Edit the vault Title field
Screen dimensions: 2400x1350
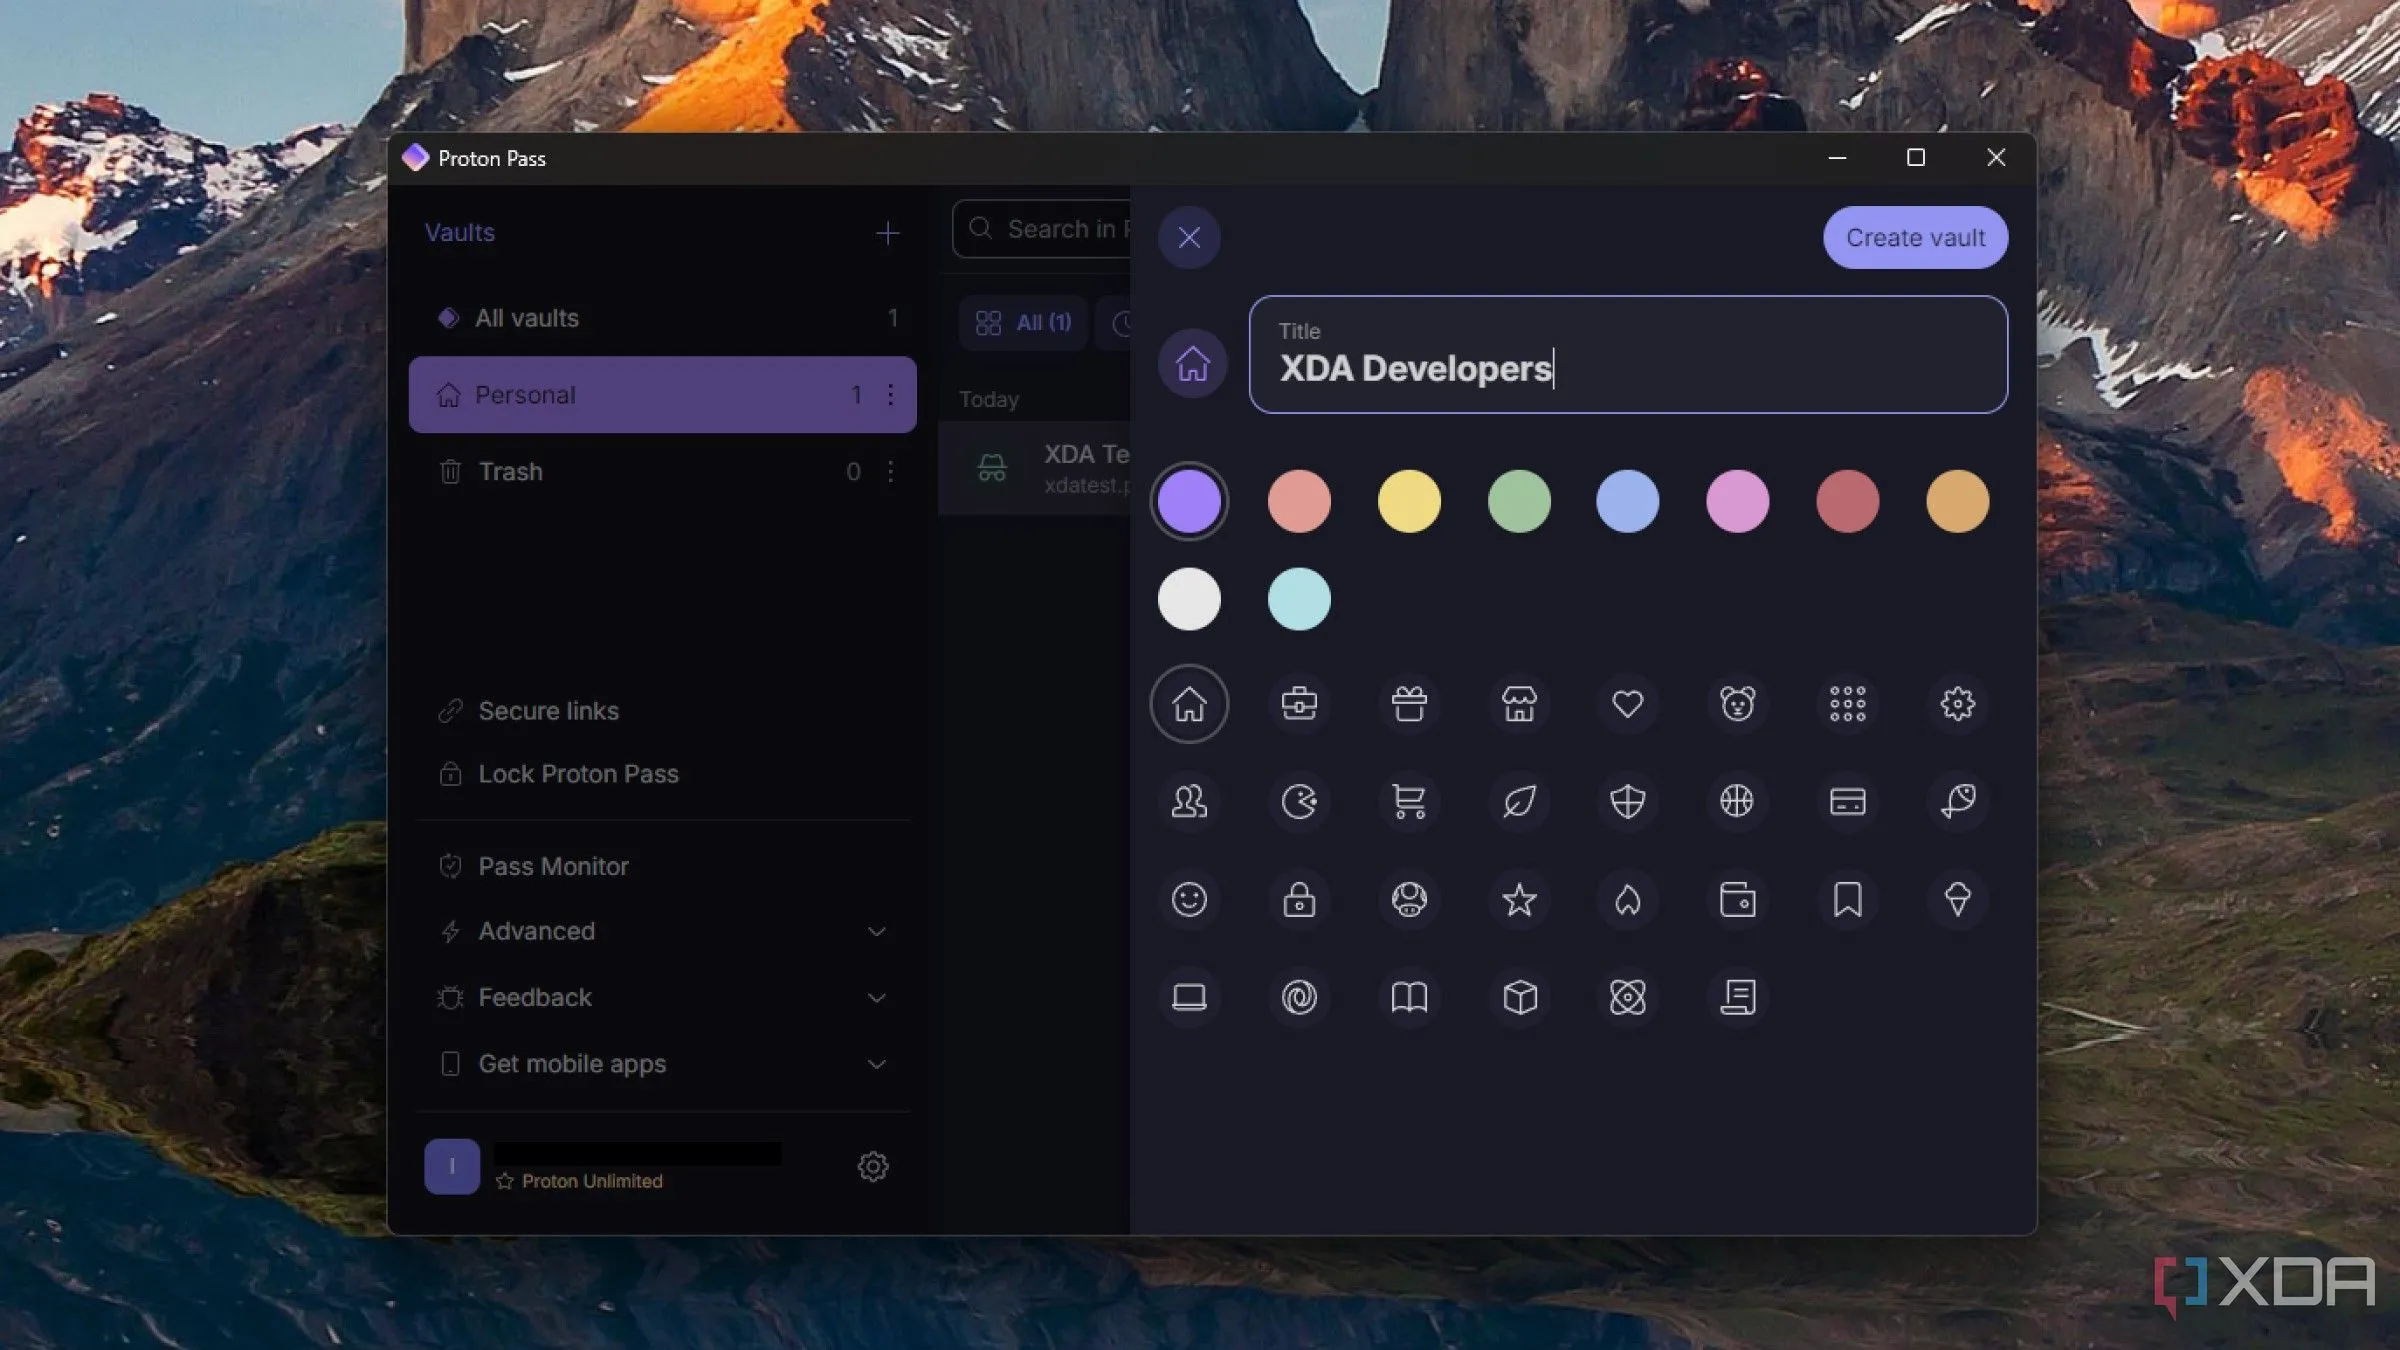point(1628,354)
